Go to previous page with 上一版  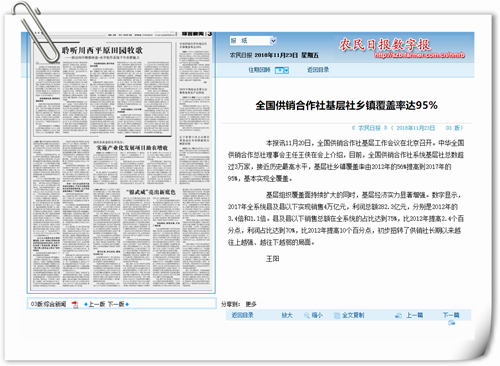point(96,304)
